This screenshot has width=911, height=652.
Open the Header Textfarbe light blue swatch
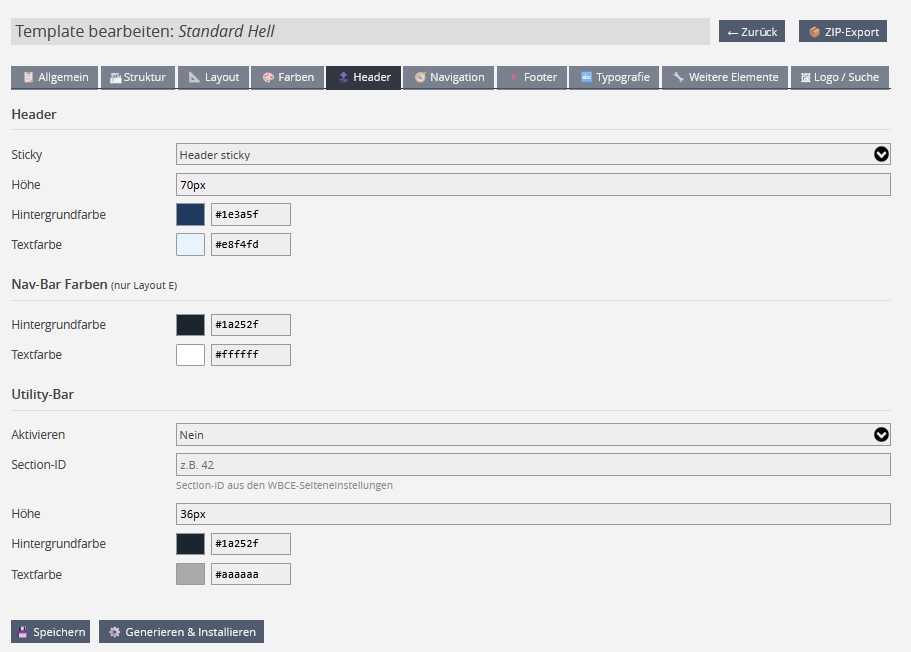point(191,245)
